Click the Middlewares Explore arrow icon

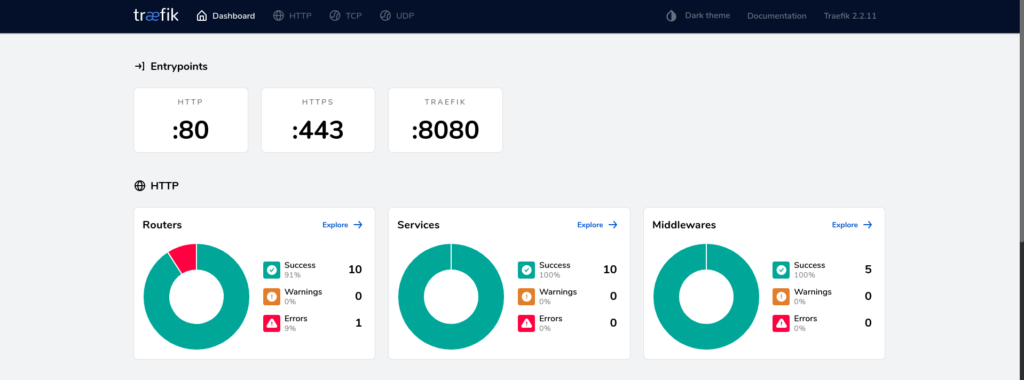[867, 225]
